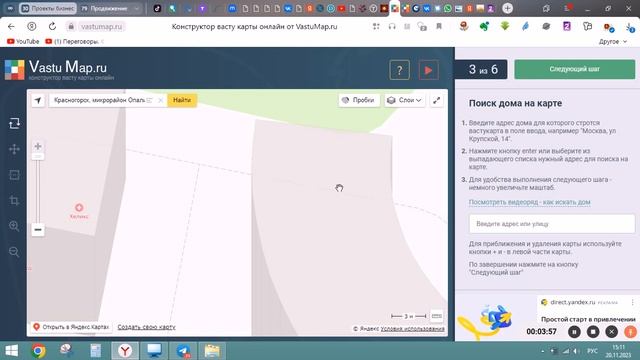The width and height of the screenshot is (640, 360).
Task: Open Условия использования link
Action: coord(412,329)
